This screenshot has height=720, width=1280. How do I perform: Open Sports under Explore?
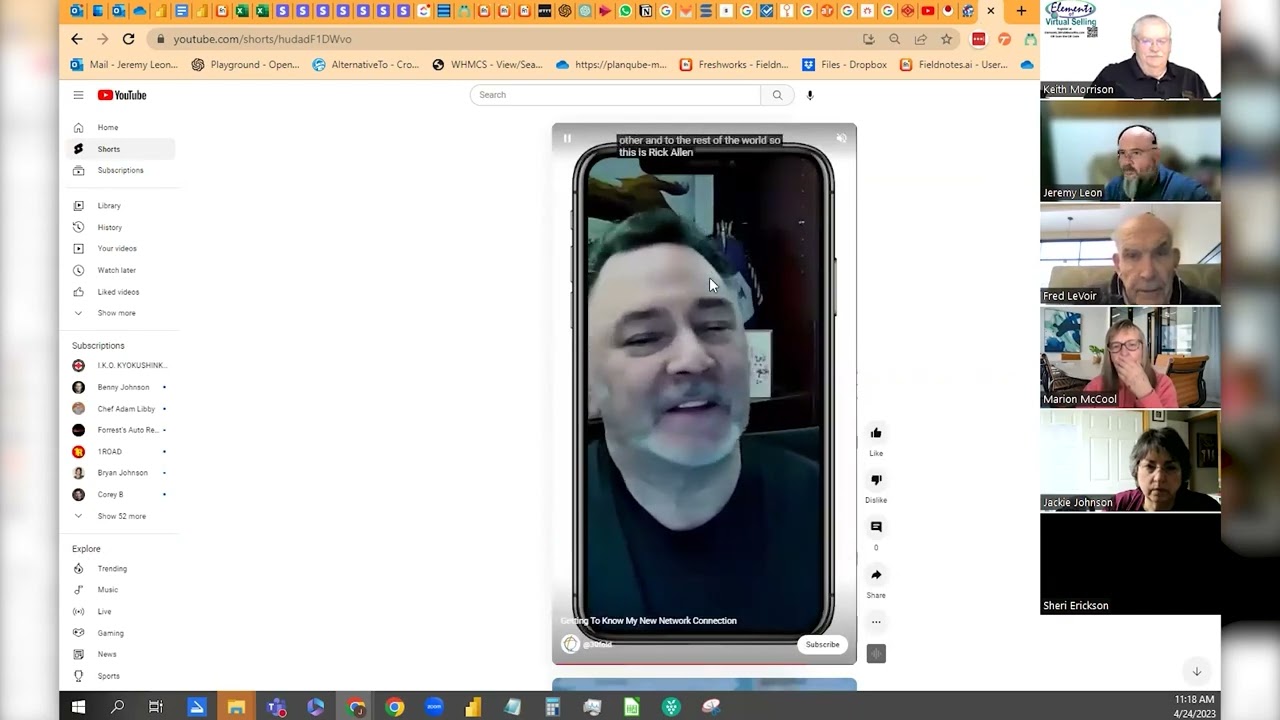tap(121, 676)
